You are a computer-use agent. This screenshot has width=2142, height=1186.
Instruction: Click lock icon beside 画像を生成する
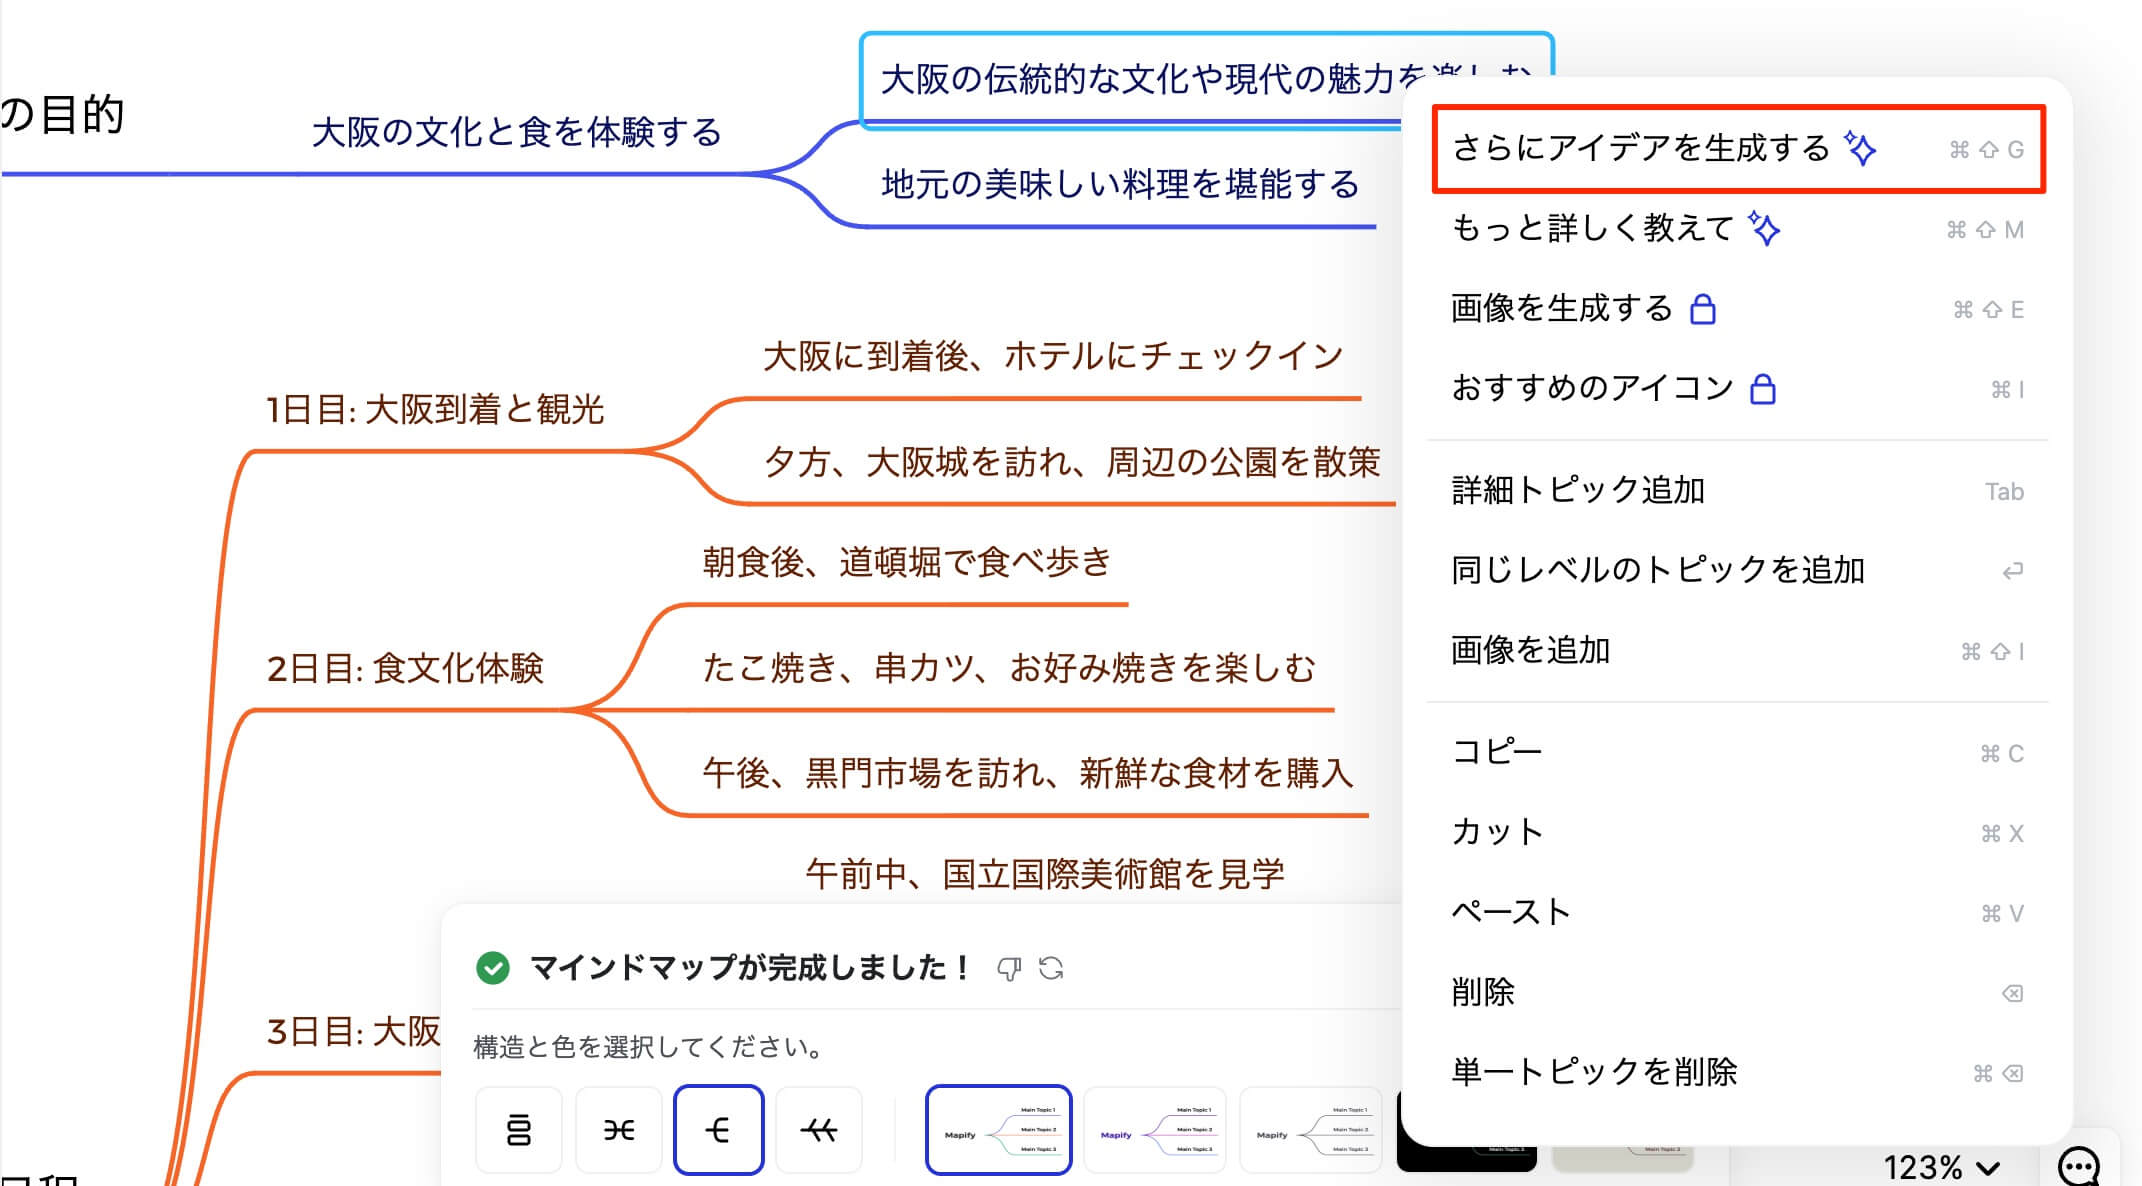(x=1702, y=309)
